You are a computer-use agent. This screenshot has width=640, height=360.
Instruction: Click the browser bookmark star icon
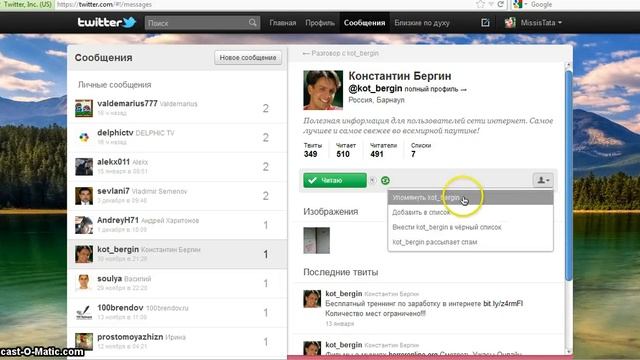481,4
